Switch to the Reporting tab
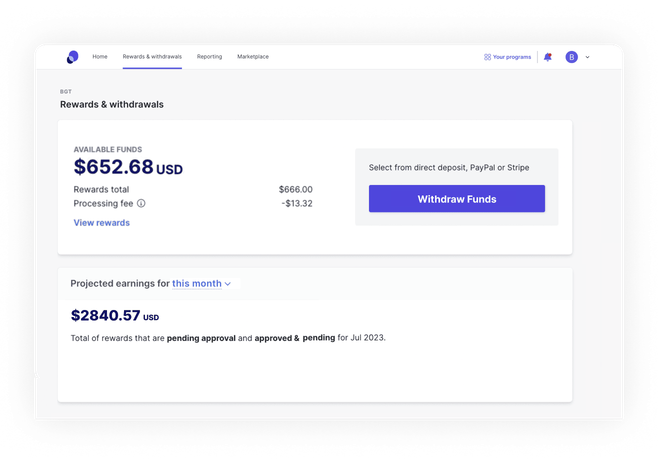Image resolution: width=658 pixels, height=464 pixels. [x=209, y=57]
